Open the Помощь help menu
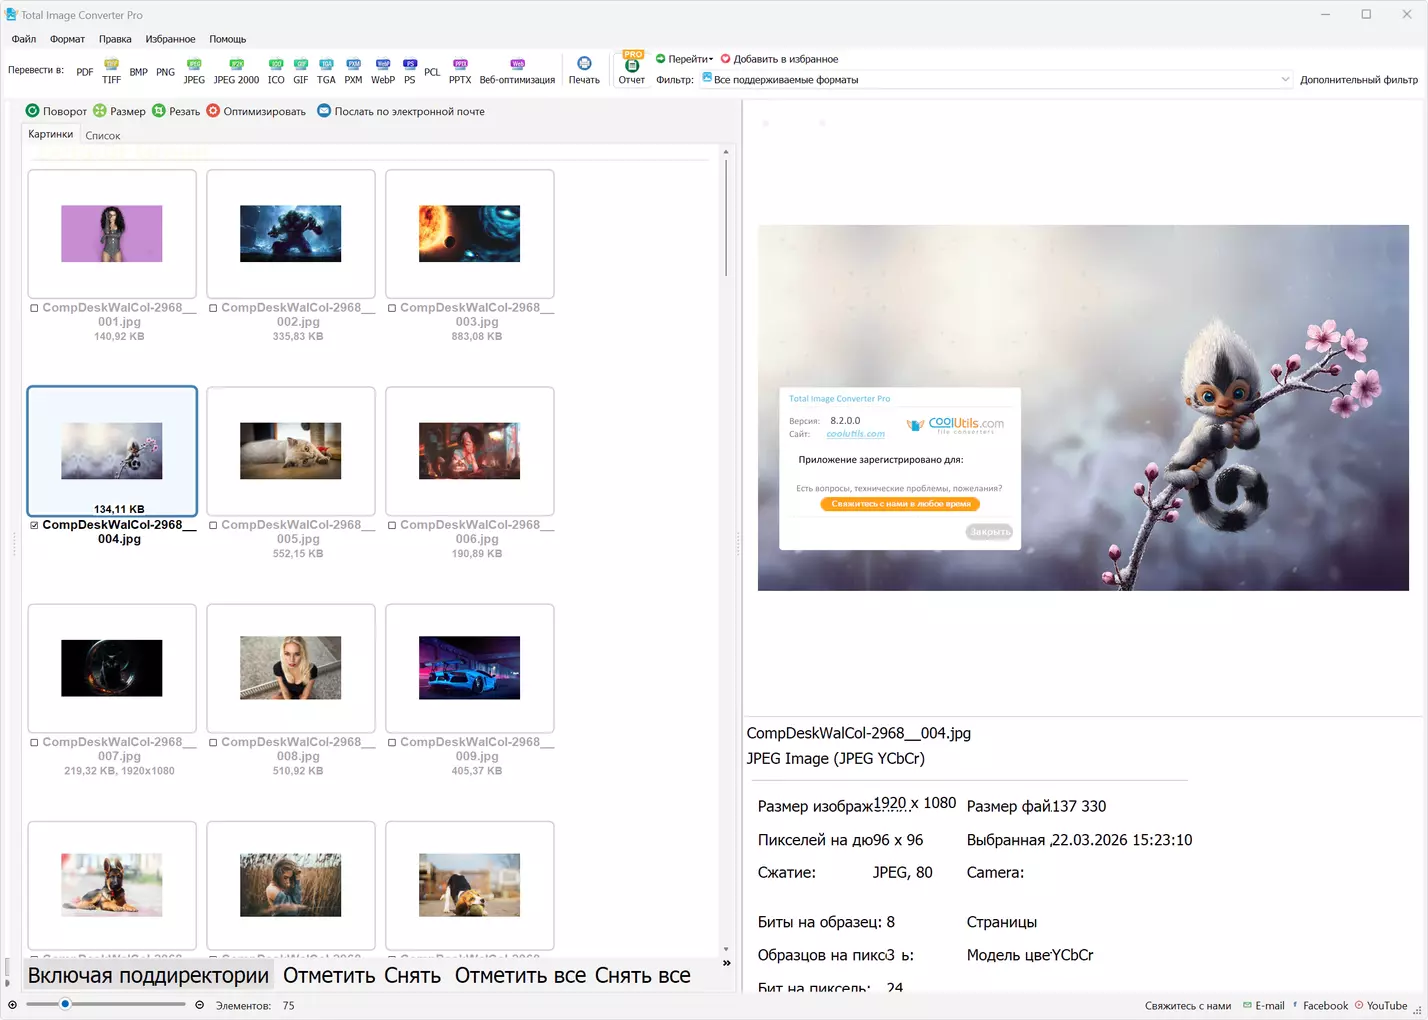The height and width of the screenshot is (1020, 1428). [x=228, y=39]
